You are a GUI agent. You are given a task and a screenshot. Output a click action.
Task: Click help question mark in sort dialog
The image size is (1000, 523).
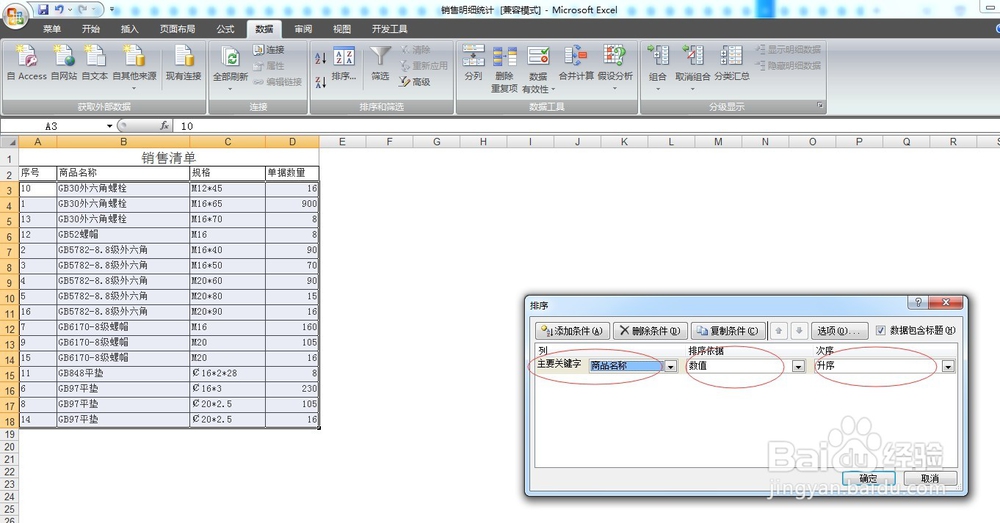point(918,302)
